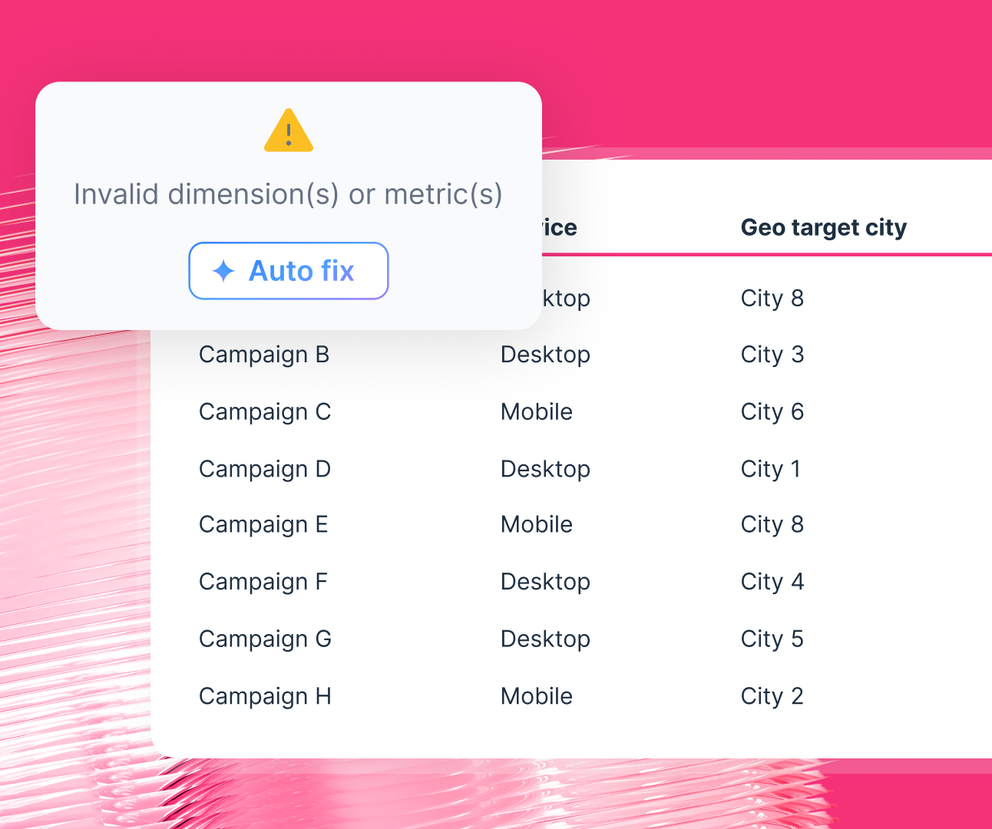The image size is (992, 829).
Task: Select the Campaign H row label
Action: click(264, 696)
